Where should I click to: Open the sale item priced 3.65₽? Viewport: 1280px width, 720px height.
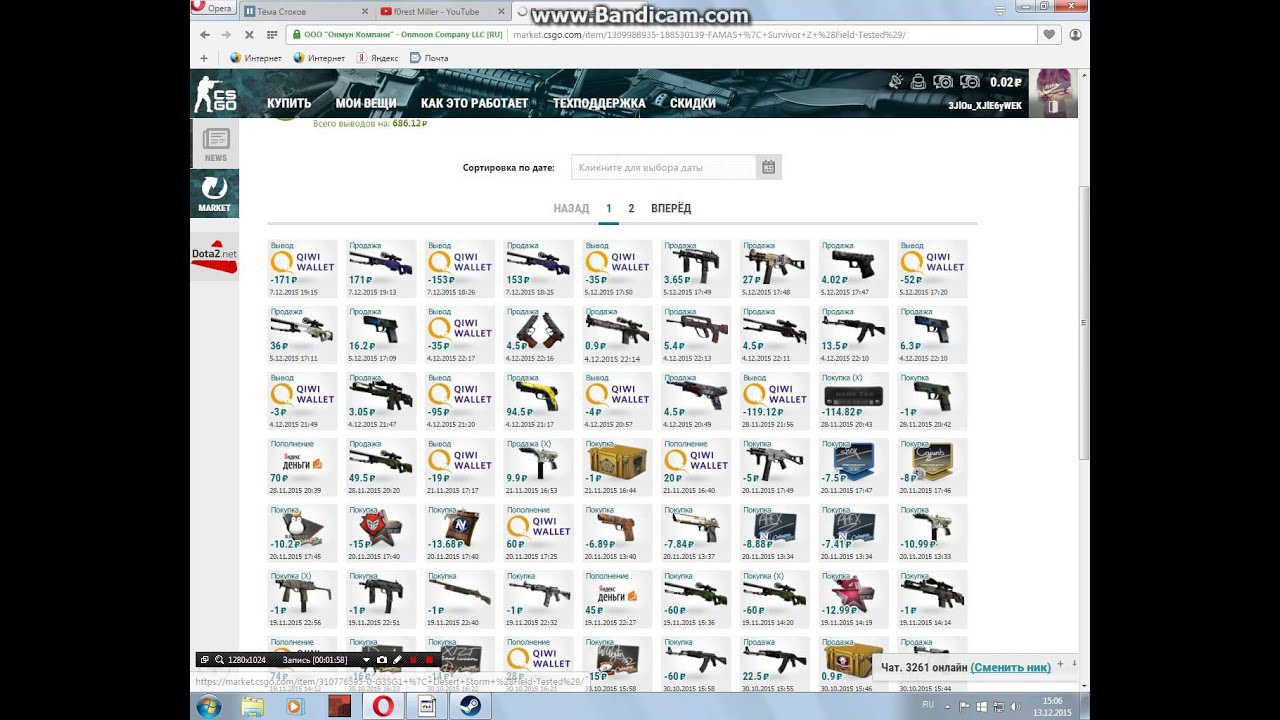(x=697, y=269)
